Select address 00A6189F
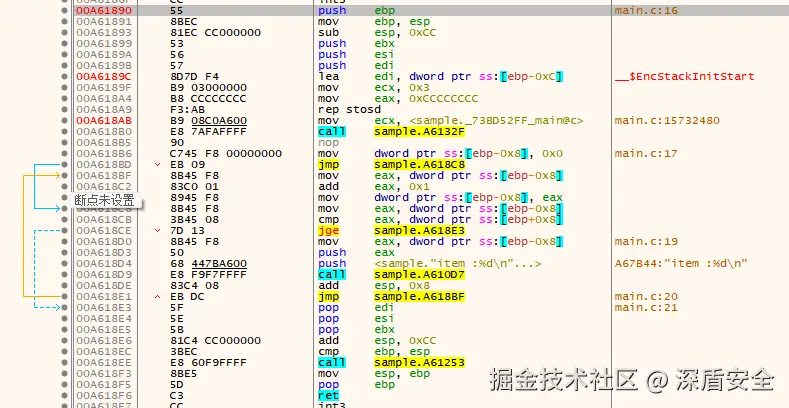The image size is (789, 408). (x=104, y=88)
